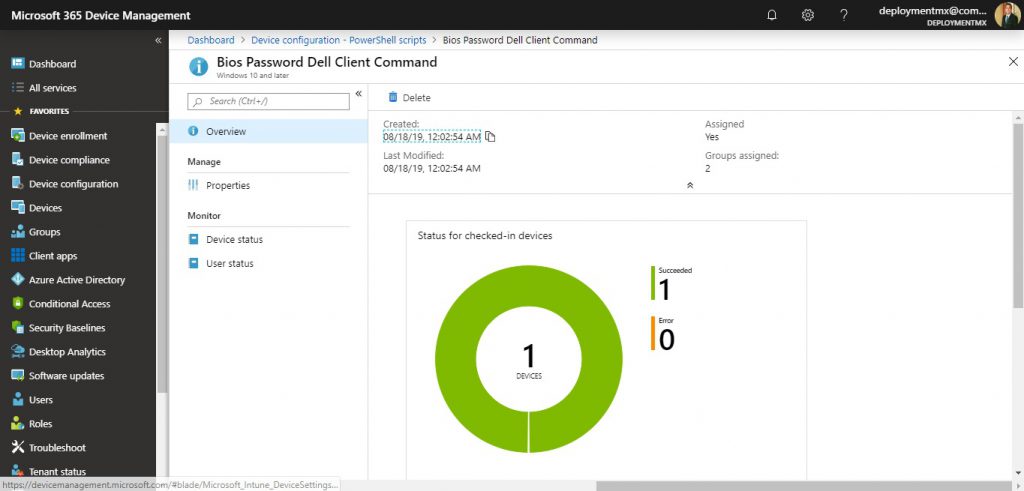1024x491 pixels.
Task: Go to Device configuration - PowerShell scripts breadcrumb
Action: [x=338, y=40]
